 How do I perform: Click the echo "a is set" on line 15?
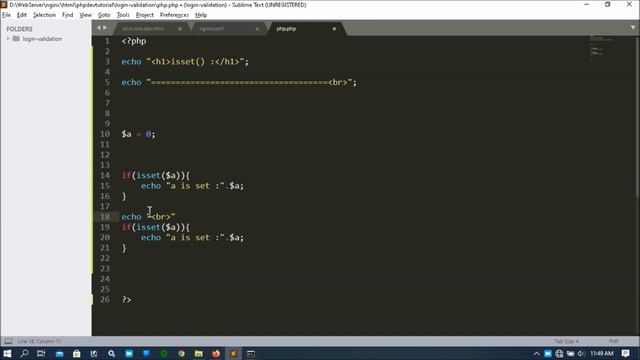tap(192, 186)
